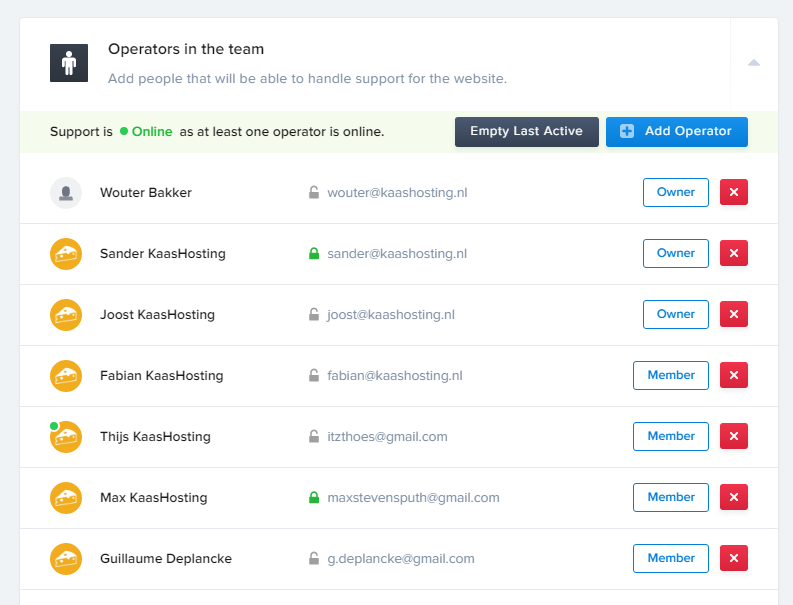Delete operator Guillaume Deplancke
This screenshot has height=605, width=793.
pyautogui.click(x=734, y=559)
